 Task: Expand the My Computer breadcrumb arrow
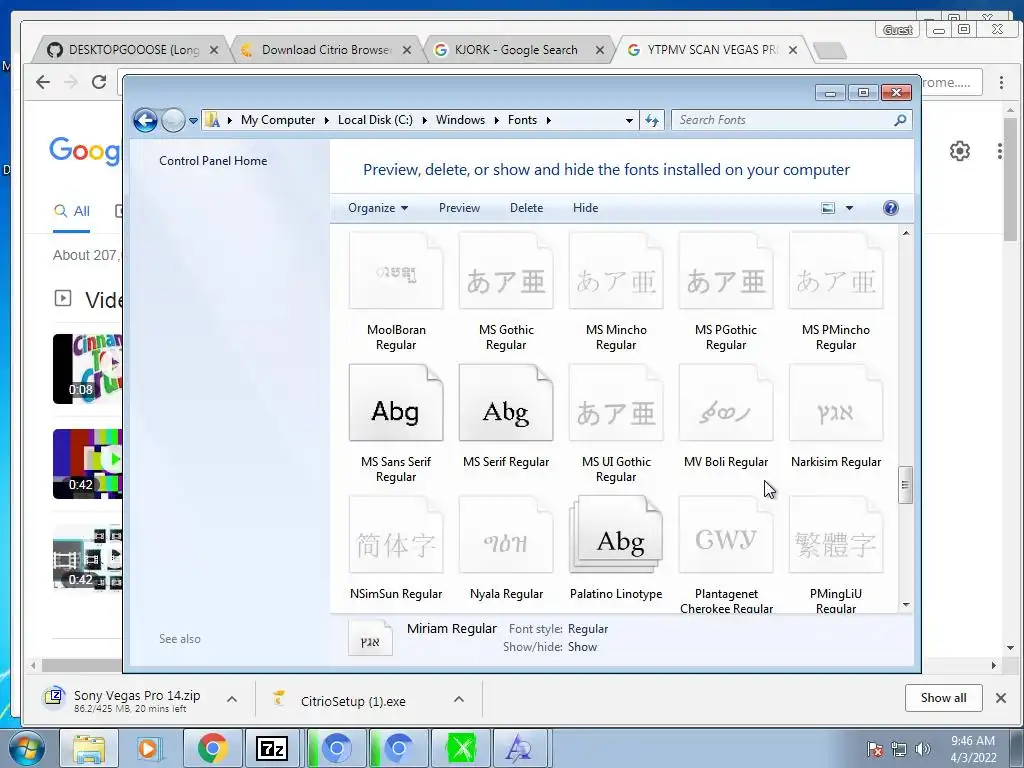click(327, 120)
